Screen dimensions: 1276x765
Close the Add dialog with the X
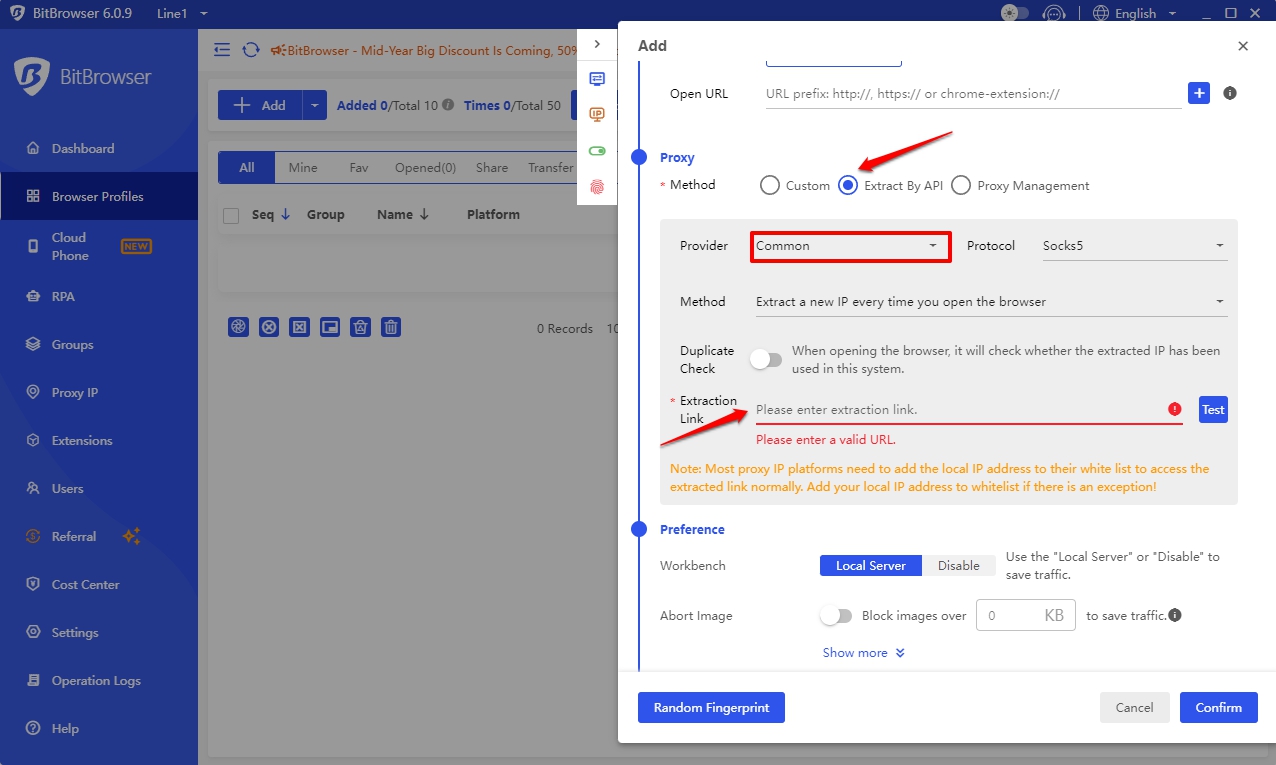pos(1243,46)
